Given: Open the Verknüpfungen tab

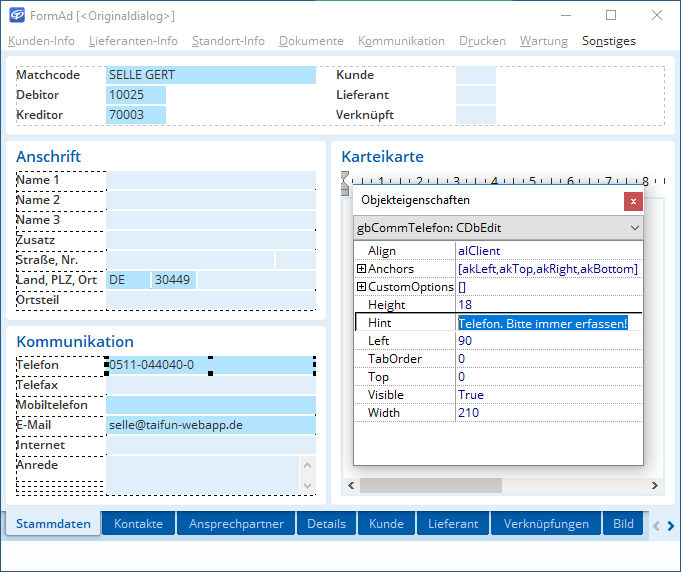Looking at the screenshot, I should [x=546, y=524].
